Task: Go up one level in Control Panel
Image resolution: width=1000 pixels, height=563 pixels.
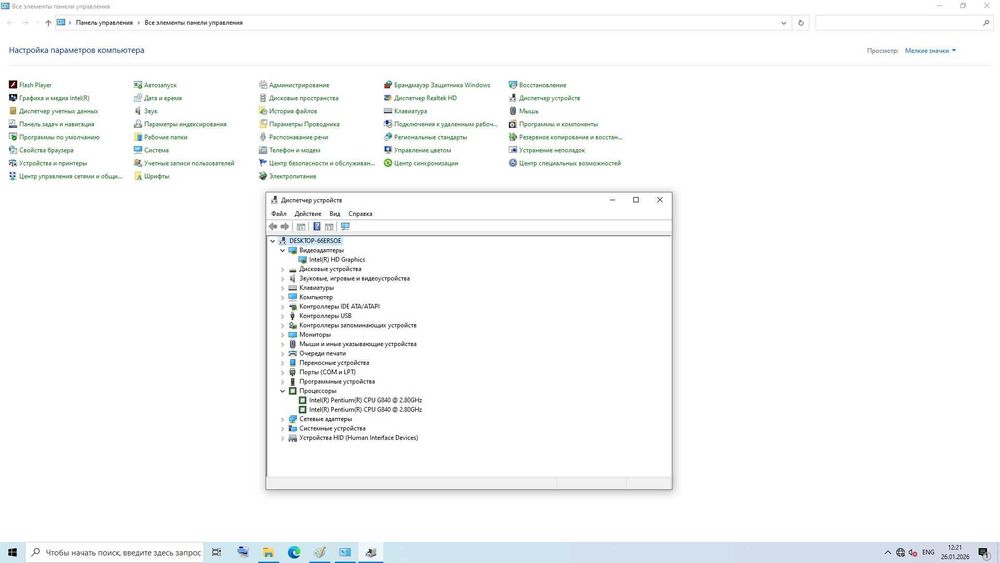Action: click(x=48, y=23)
